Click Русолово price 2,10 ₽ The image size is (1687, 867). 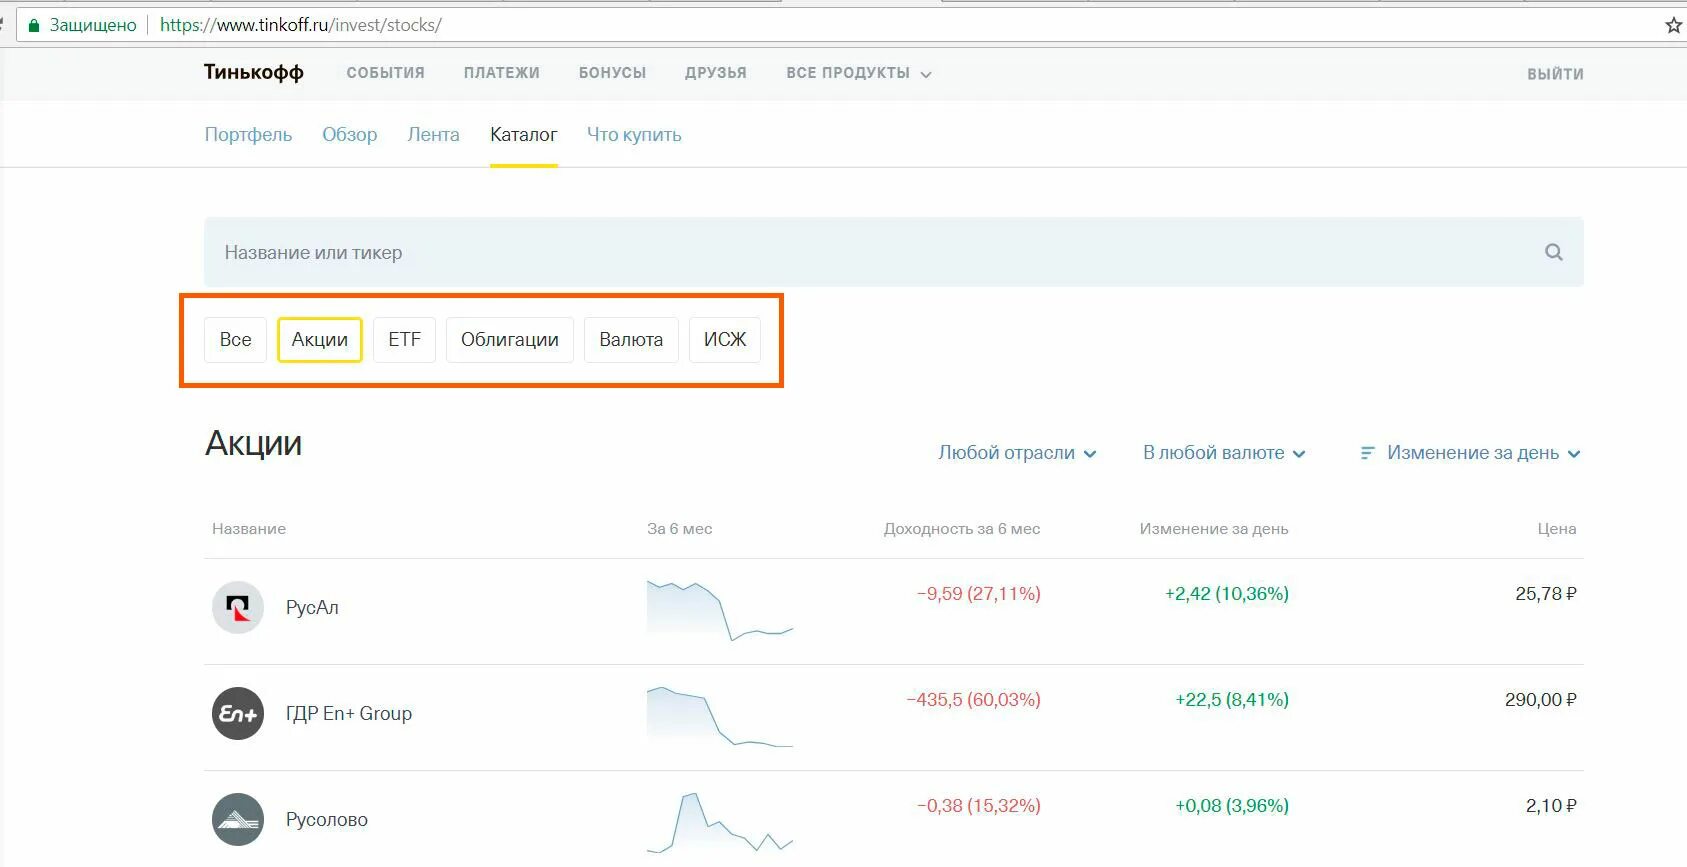click(x=1551, y=806)
